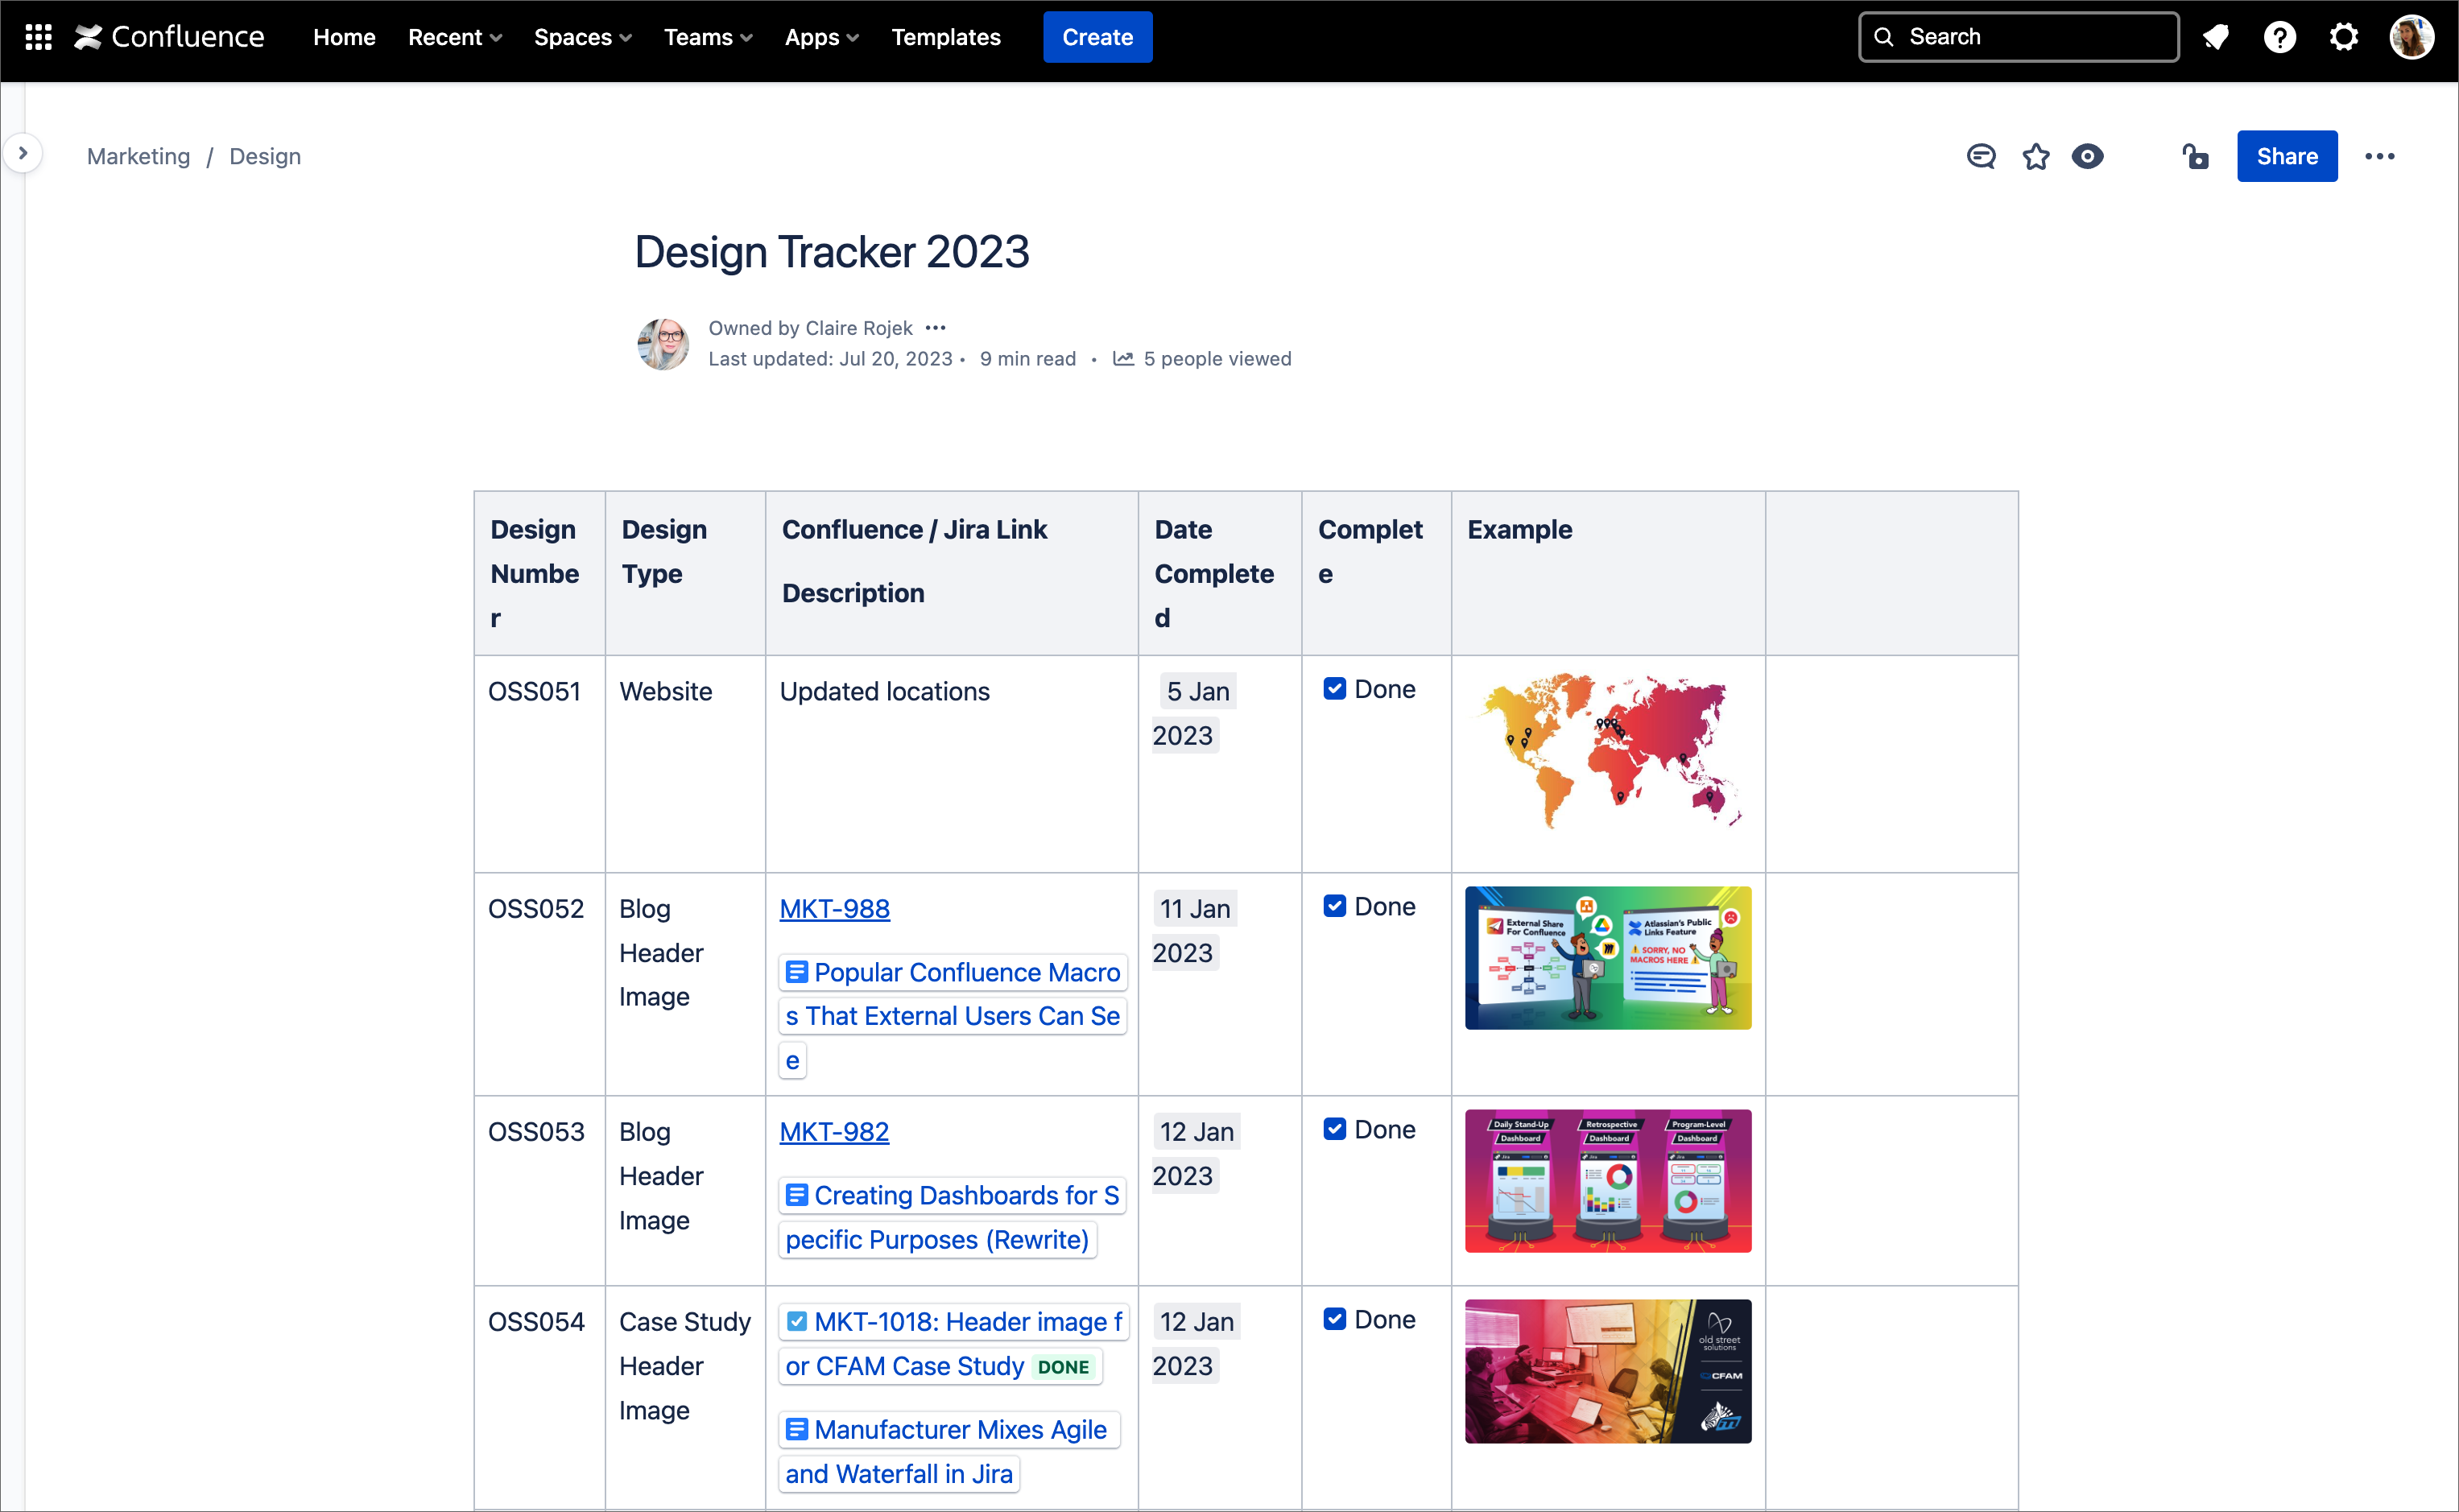This screenshot has width=2459, height=1512.
Task: Open the Templates menu item
Action: pyautogui.click(x=945, y=37)
